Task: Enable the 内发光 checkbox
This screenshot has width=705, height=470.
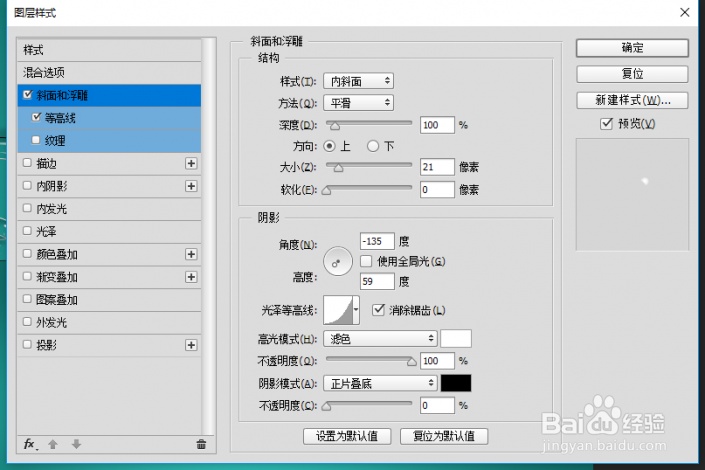Action: 27,208
